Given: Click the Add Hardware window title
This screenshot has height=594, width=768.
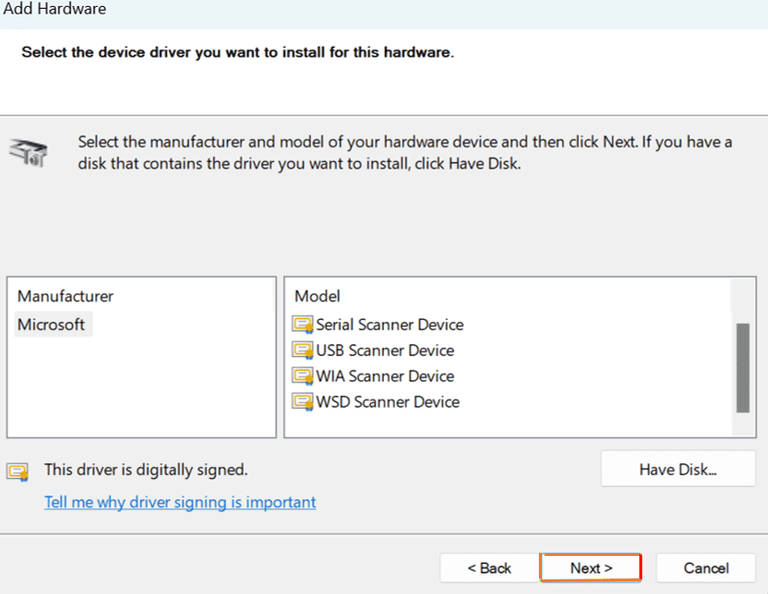Looking at the screenshot, I should coord(55,9).
